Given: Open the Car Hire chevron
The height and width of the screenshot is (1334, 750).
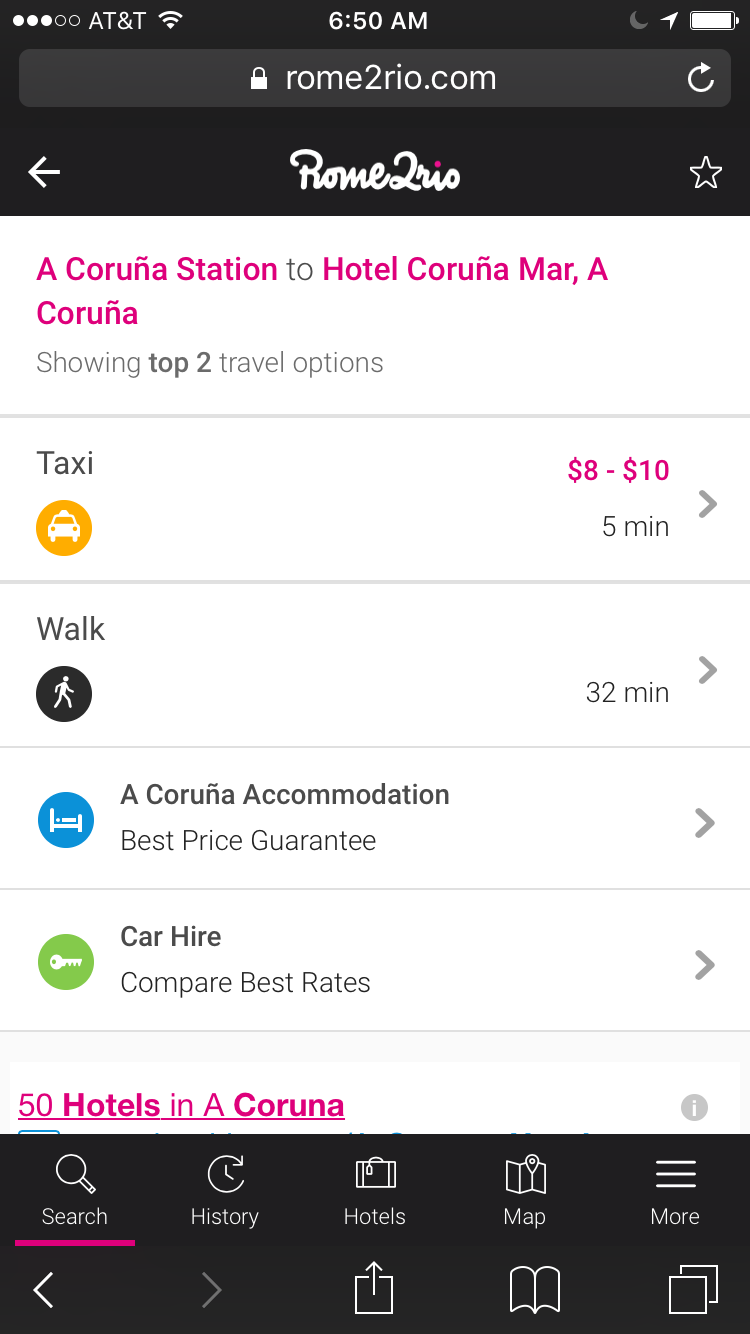Looking at the screenshot, I should tap(705, 964).
